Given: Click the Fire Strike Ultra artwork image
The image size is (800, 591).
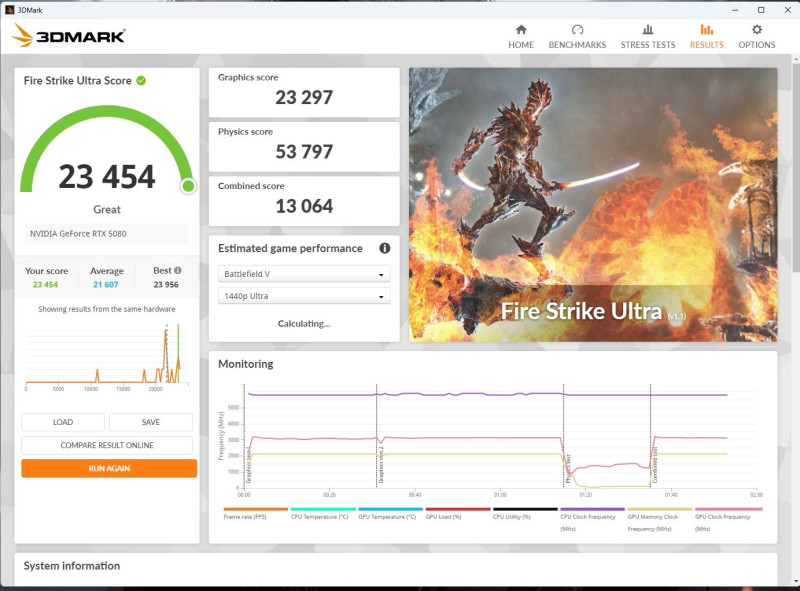Looking at the screenshot, I should click(593, 205).
